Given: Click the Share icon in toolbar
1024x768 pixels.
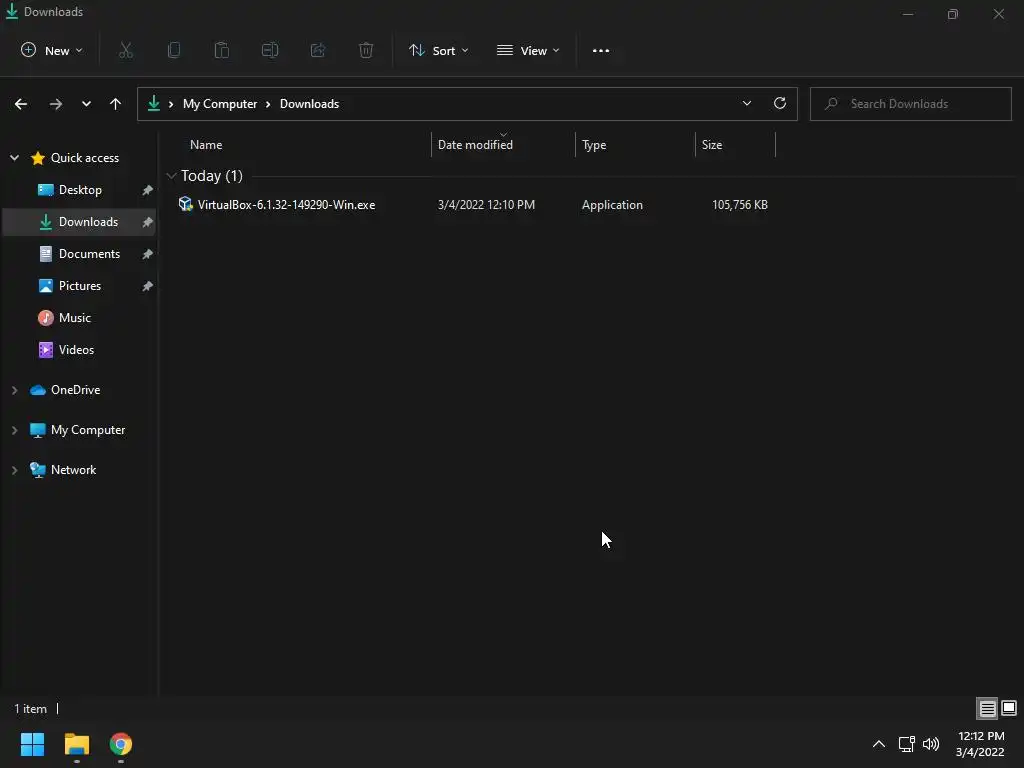Looking at the screenshot, I should point(318,50).
